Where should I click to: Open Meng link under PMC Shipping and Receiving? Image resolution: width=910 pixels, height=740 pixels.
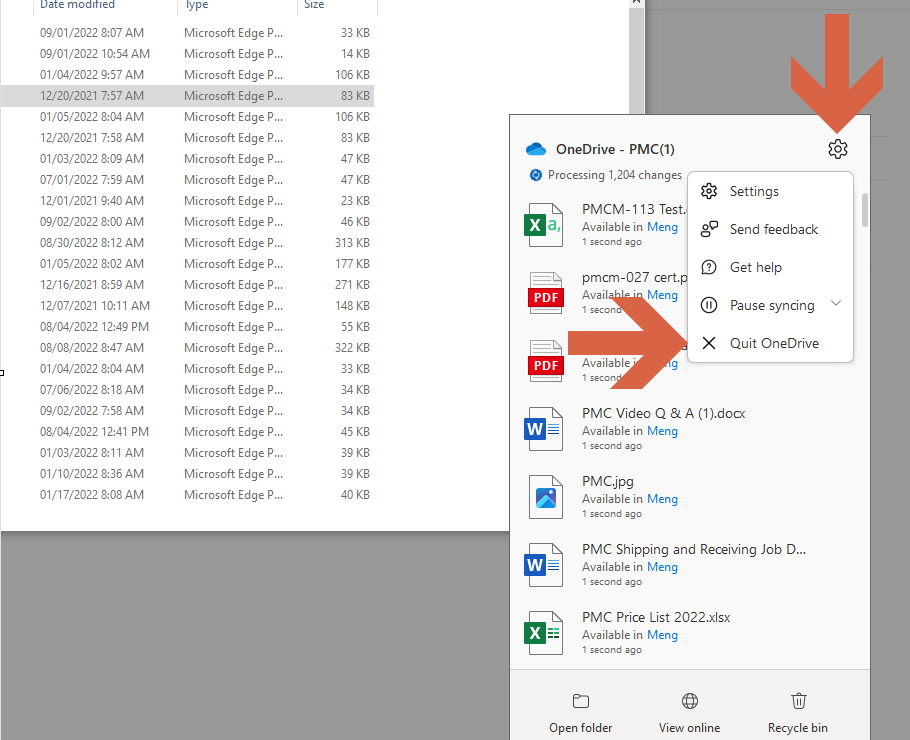coord(662,566)
